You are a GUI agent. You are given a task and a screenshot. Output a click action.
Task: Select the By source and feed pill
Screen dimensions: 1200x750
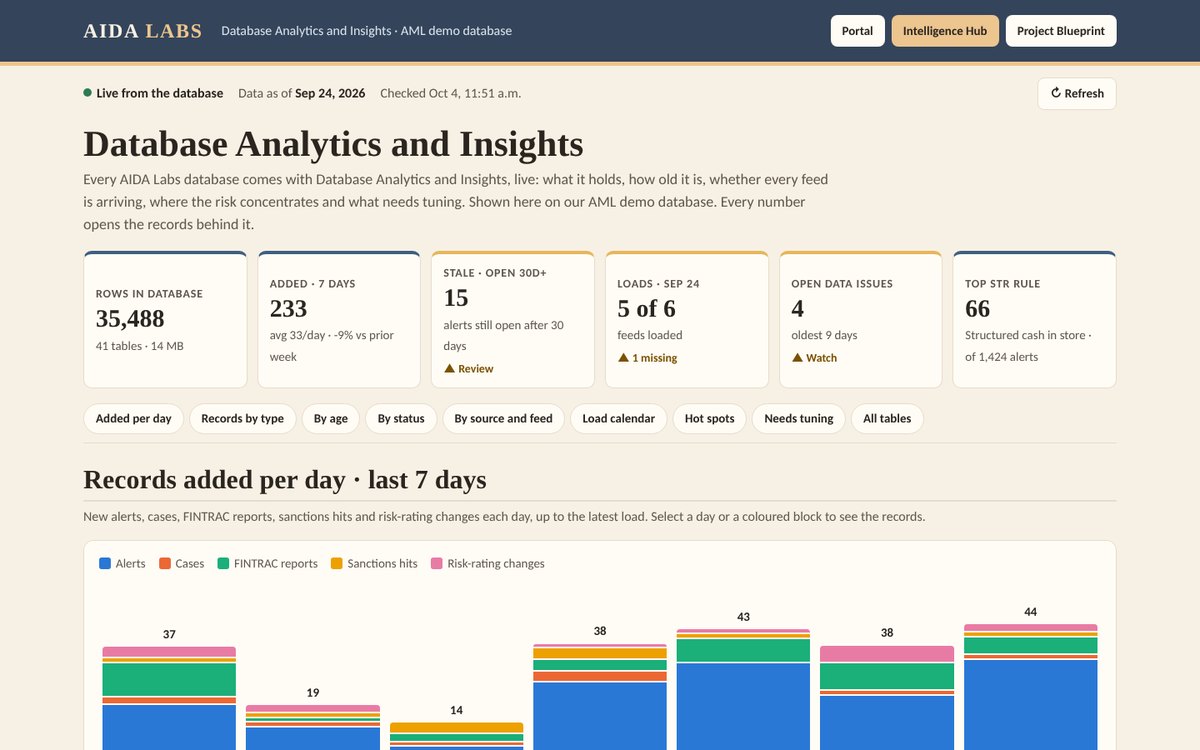[504, 419]
